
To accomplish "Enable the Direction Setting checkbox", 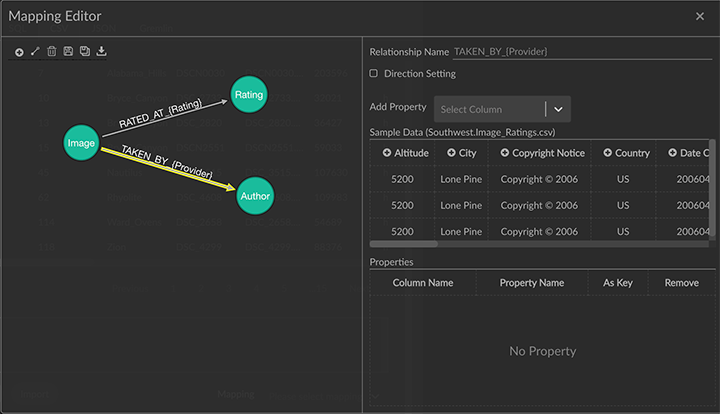I will point(374,74).
